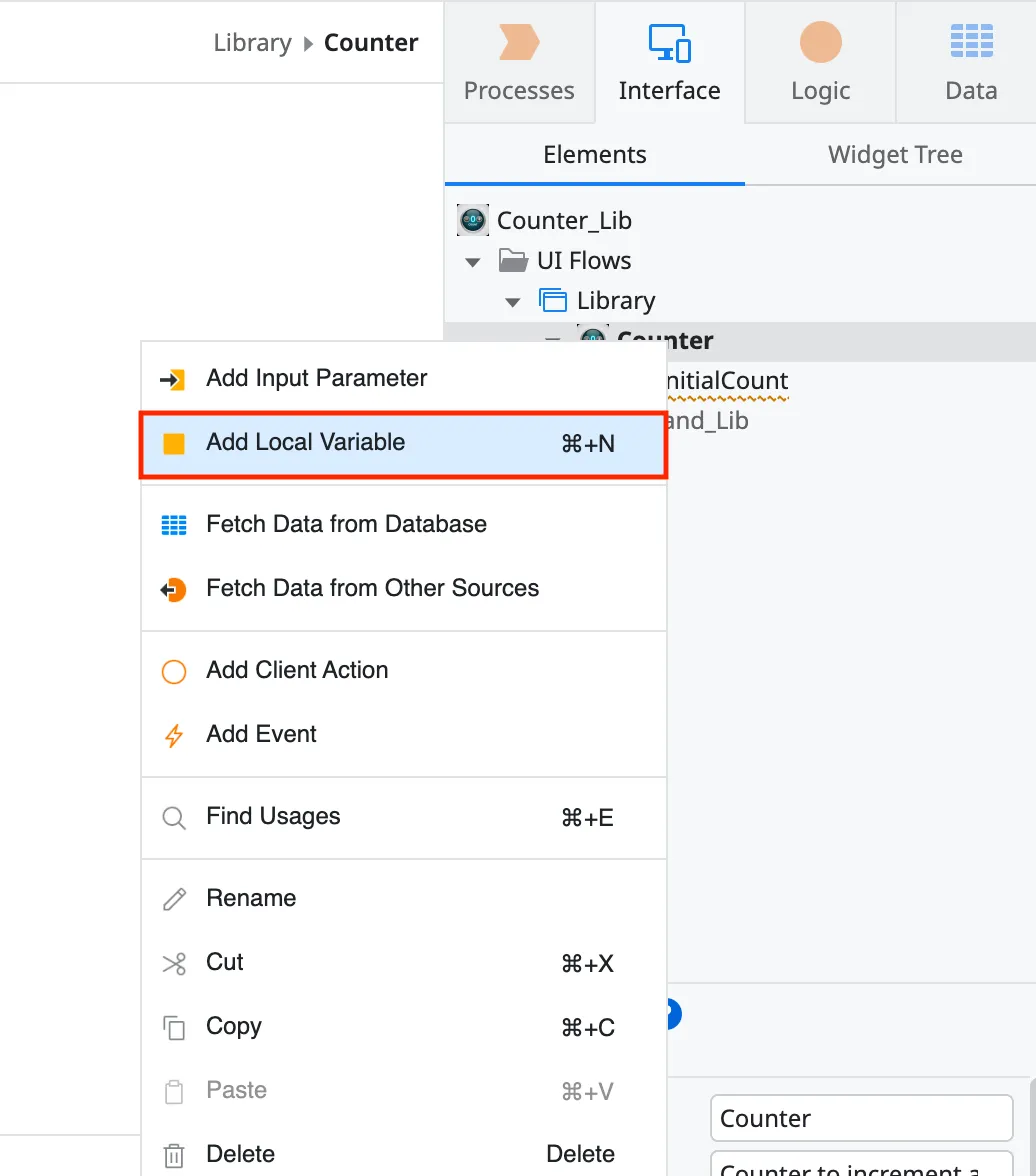Switch to the Elements tab
The width and height of the screenshot is (1036, 1176).
pyautogui.click(x=594, y=155)
